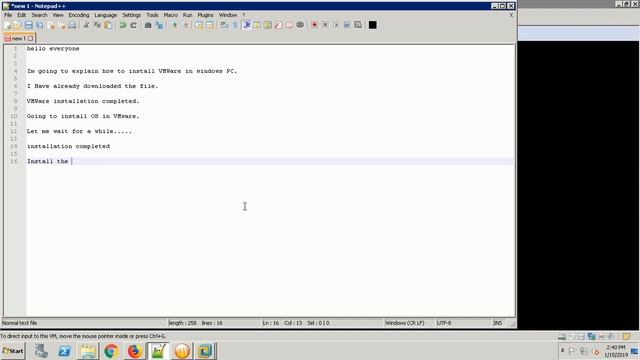Select the 'new 1' document tab
The image size is (640, 360).
pyautogui.click(x=19, y=38)
